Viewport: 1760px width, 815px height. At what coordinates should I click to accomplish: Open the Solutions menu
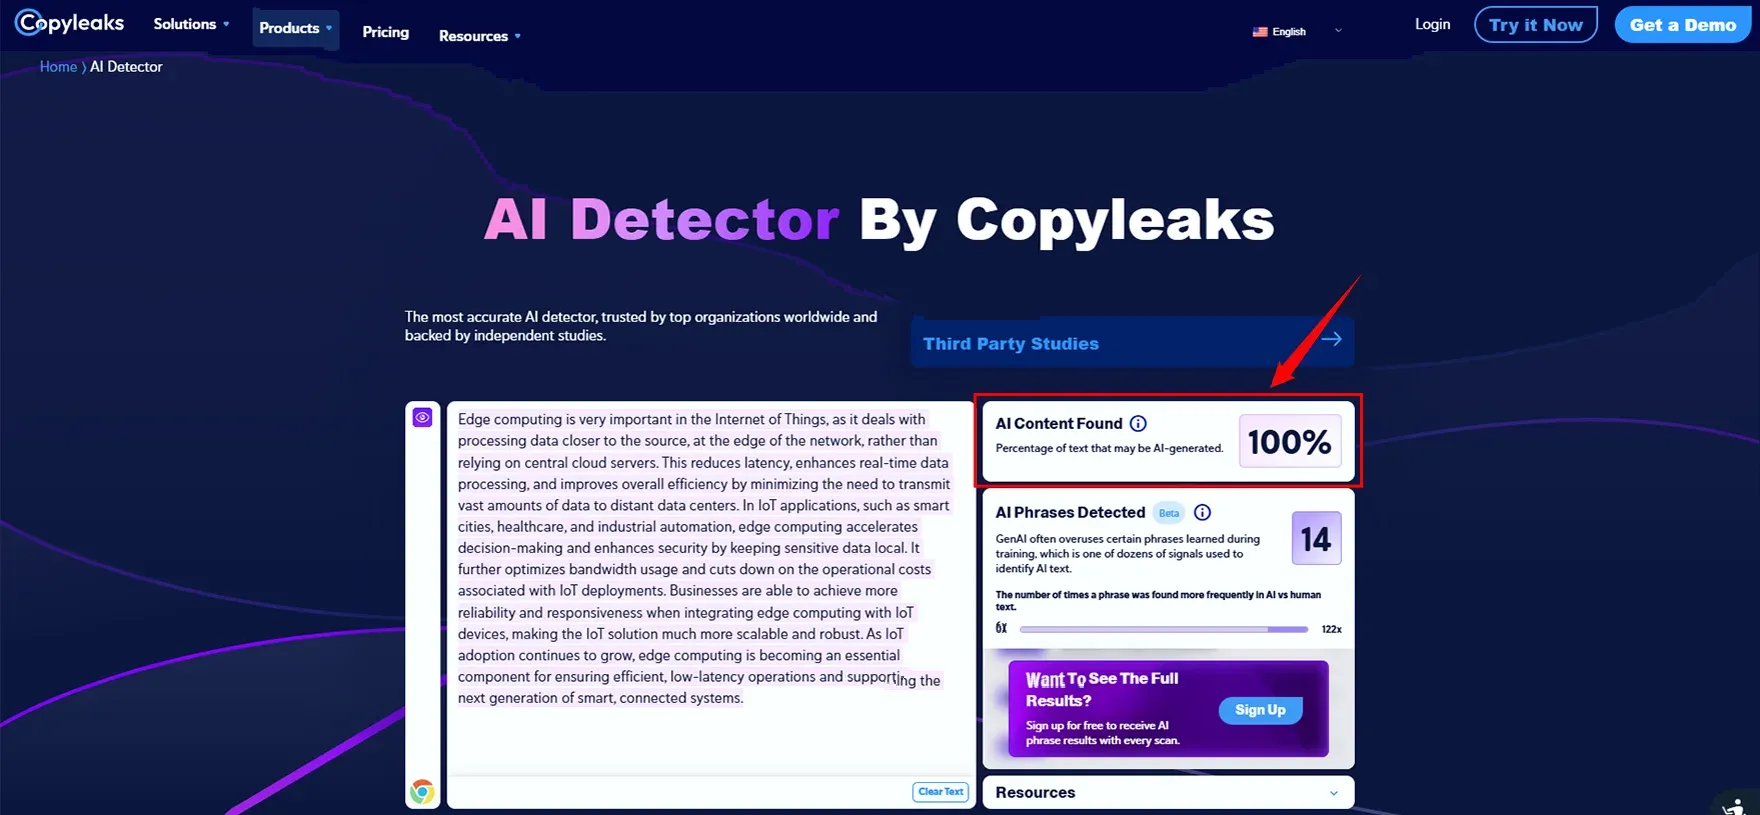coord(191,24)
